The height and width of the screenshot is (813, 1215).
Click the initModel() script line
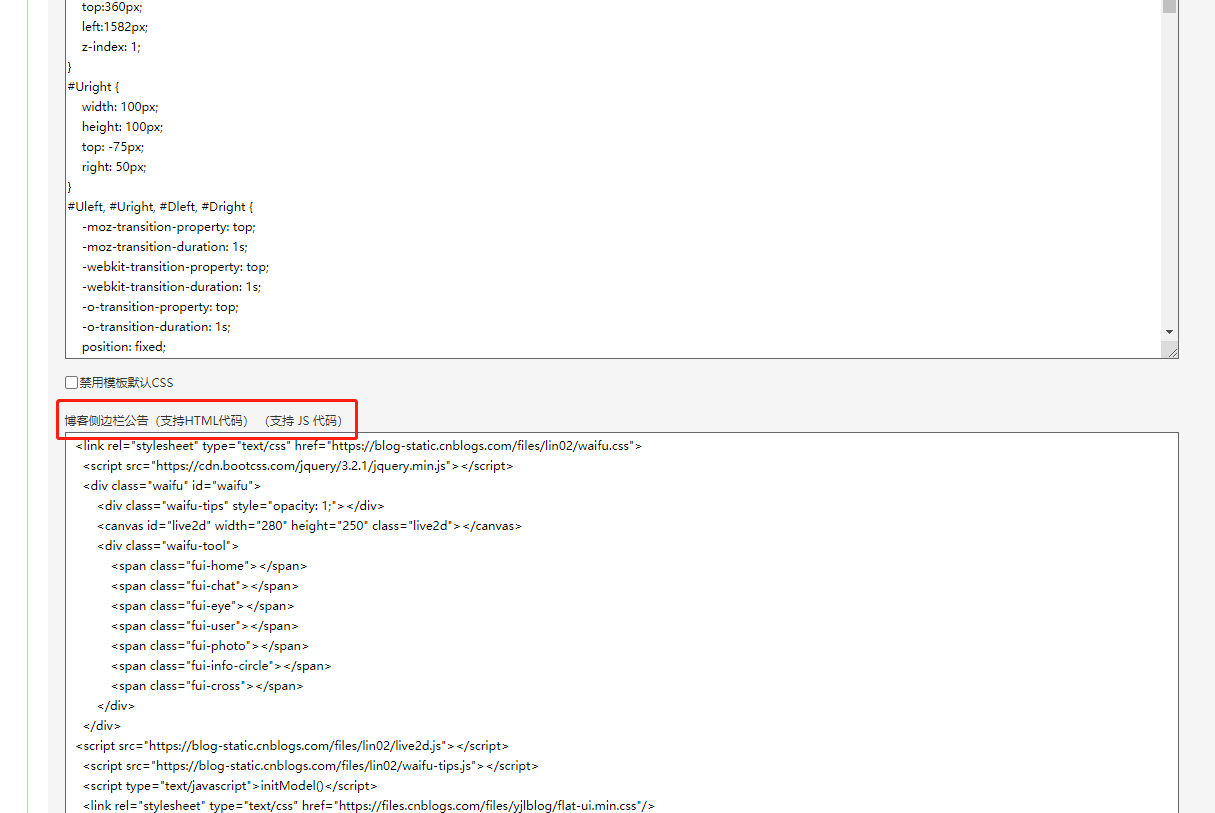tap(230, 786)
